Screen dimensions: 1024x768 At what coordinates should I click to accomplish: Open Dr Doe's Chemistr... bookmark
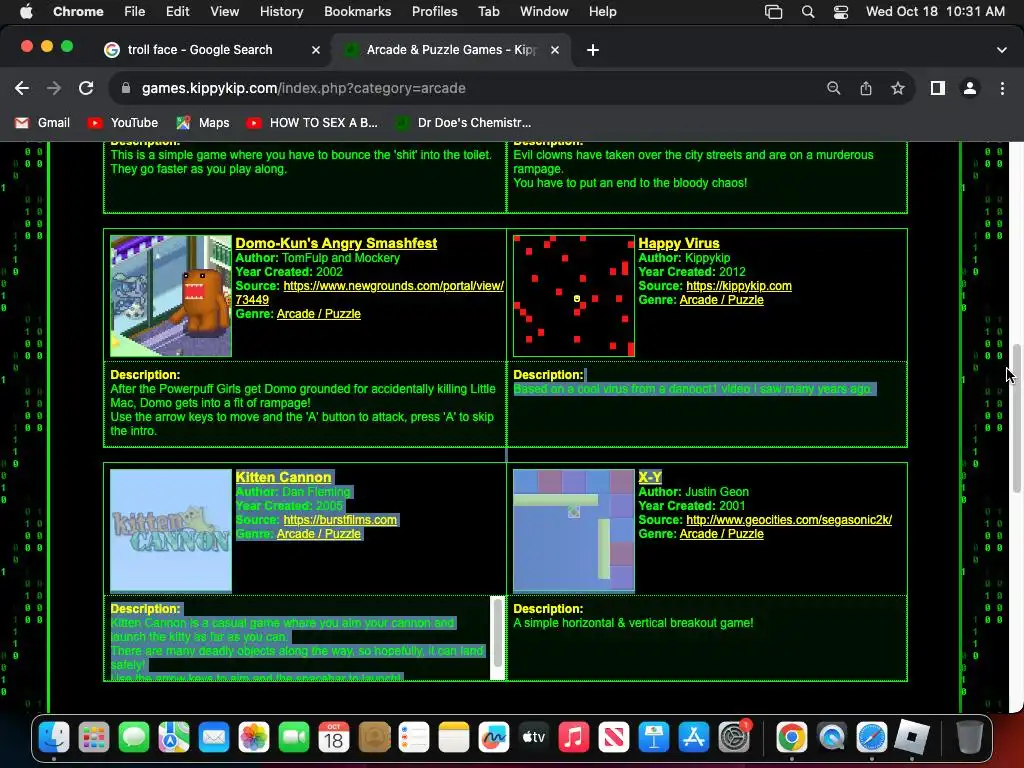(464, 123)
